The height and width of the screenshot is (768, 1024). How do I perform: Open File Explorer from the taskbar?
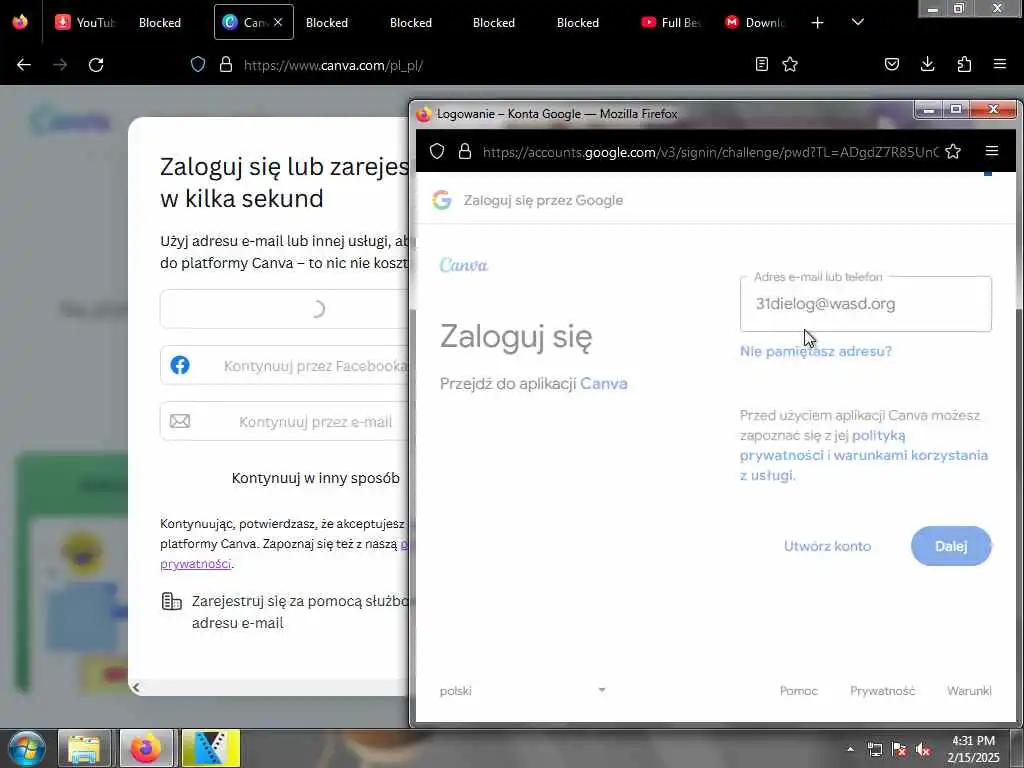84,748
